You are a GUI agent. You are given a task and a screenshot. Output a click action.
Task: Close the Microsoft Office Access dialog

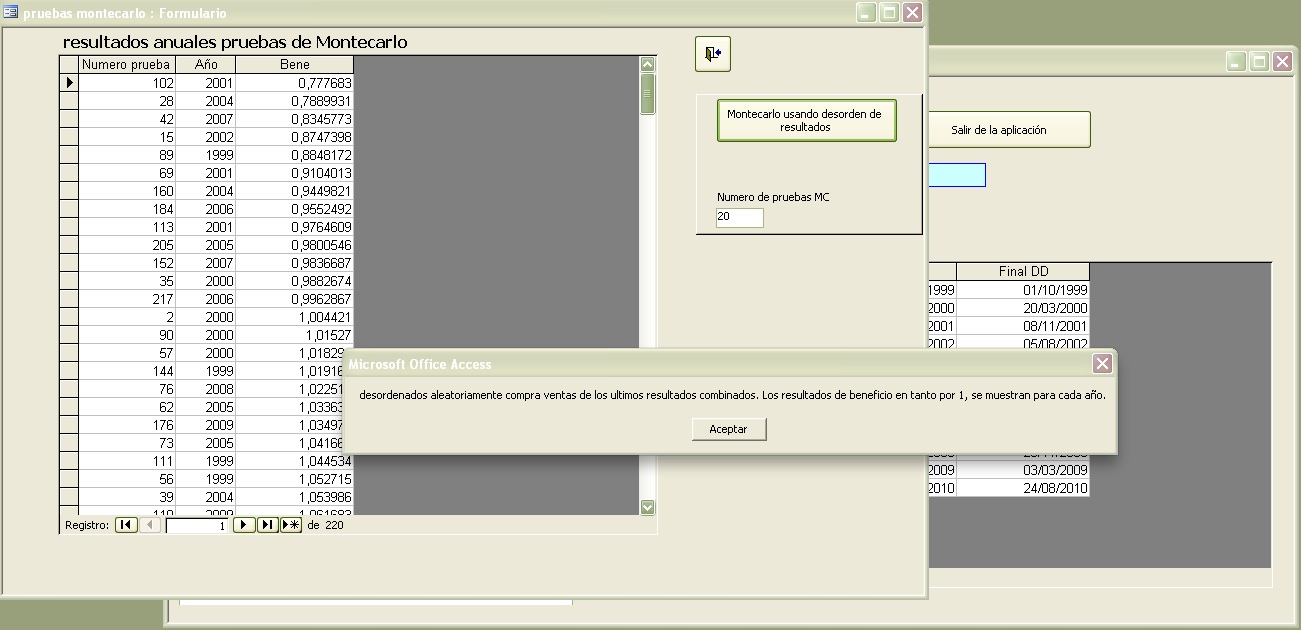click(1102, 364)
